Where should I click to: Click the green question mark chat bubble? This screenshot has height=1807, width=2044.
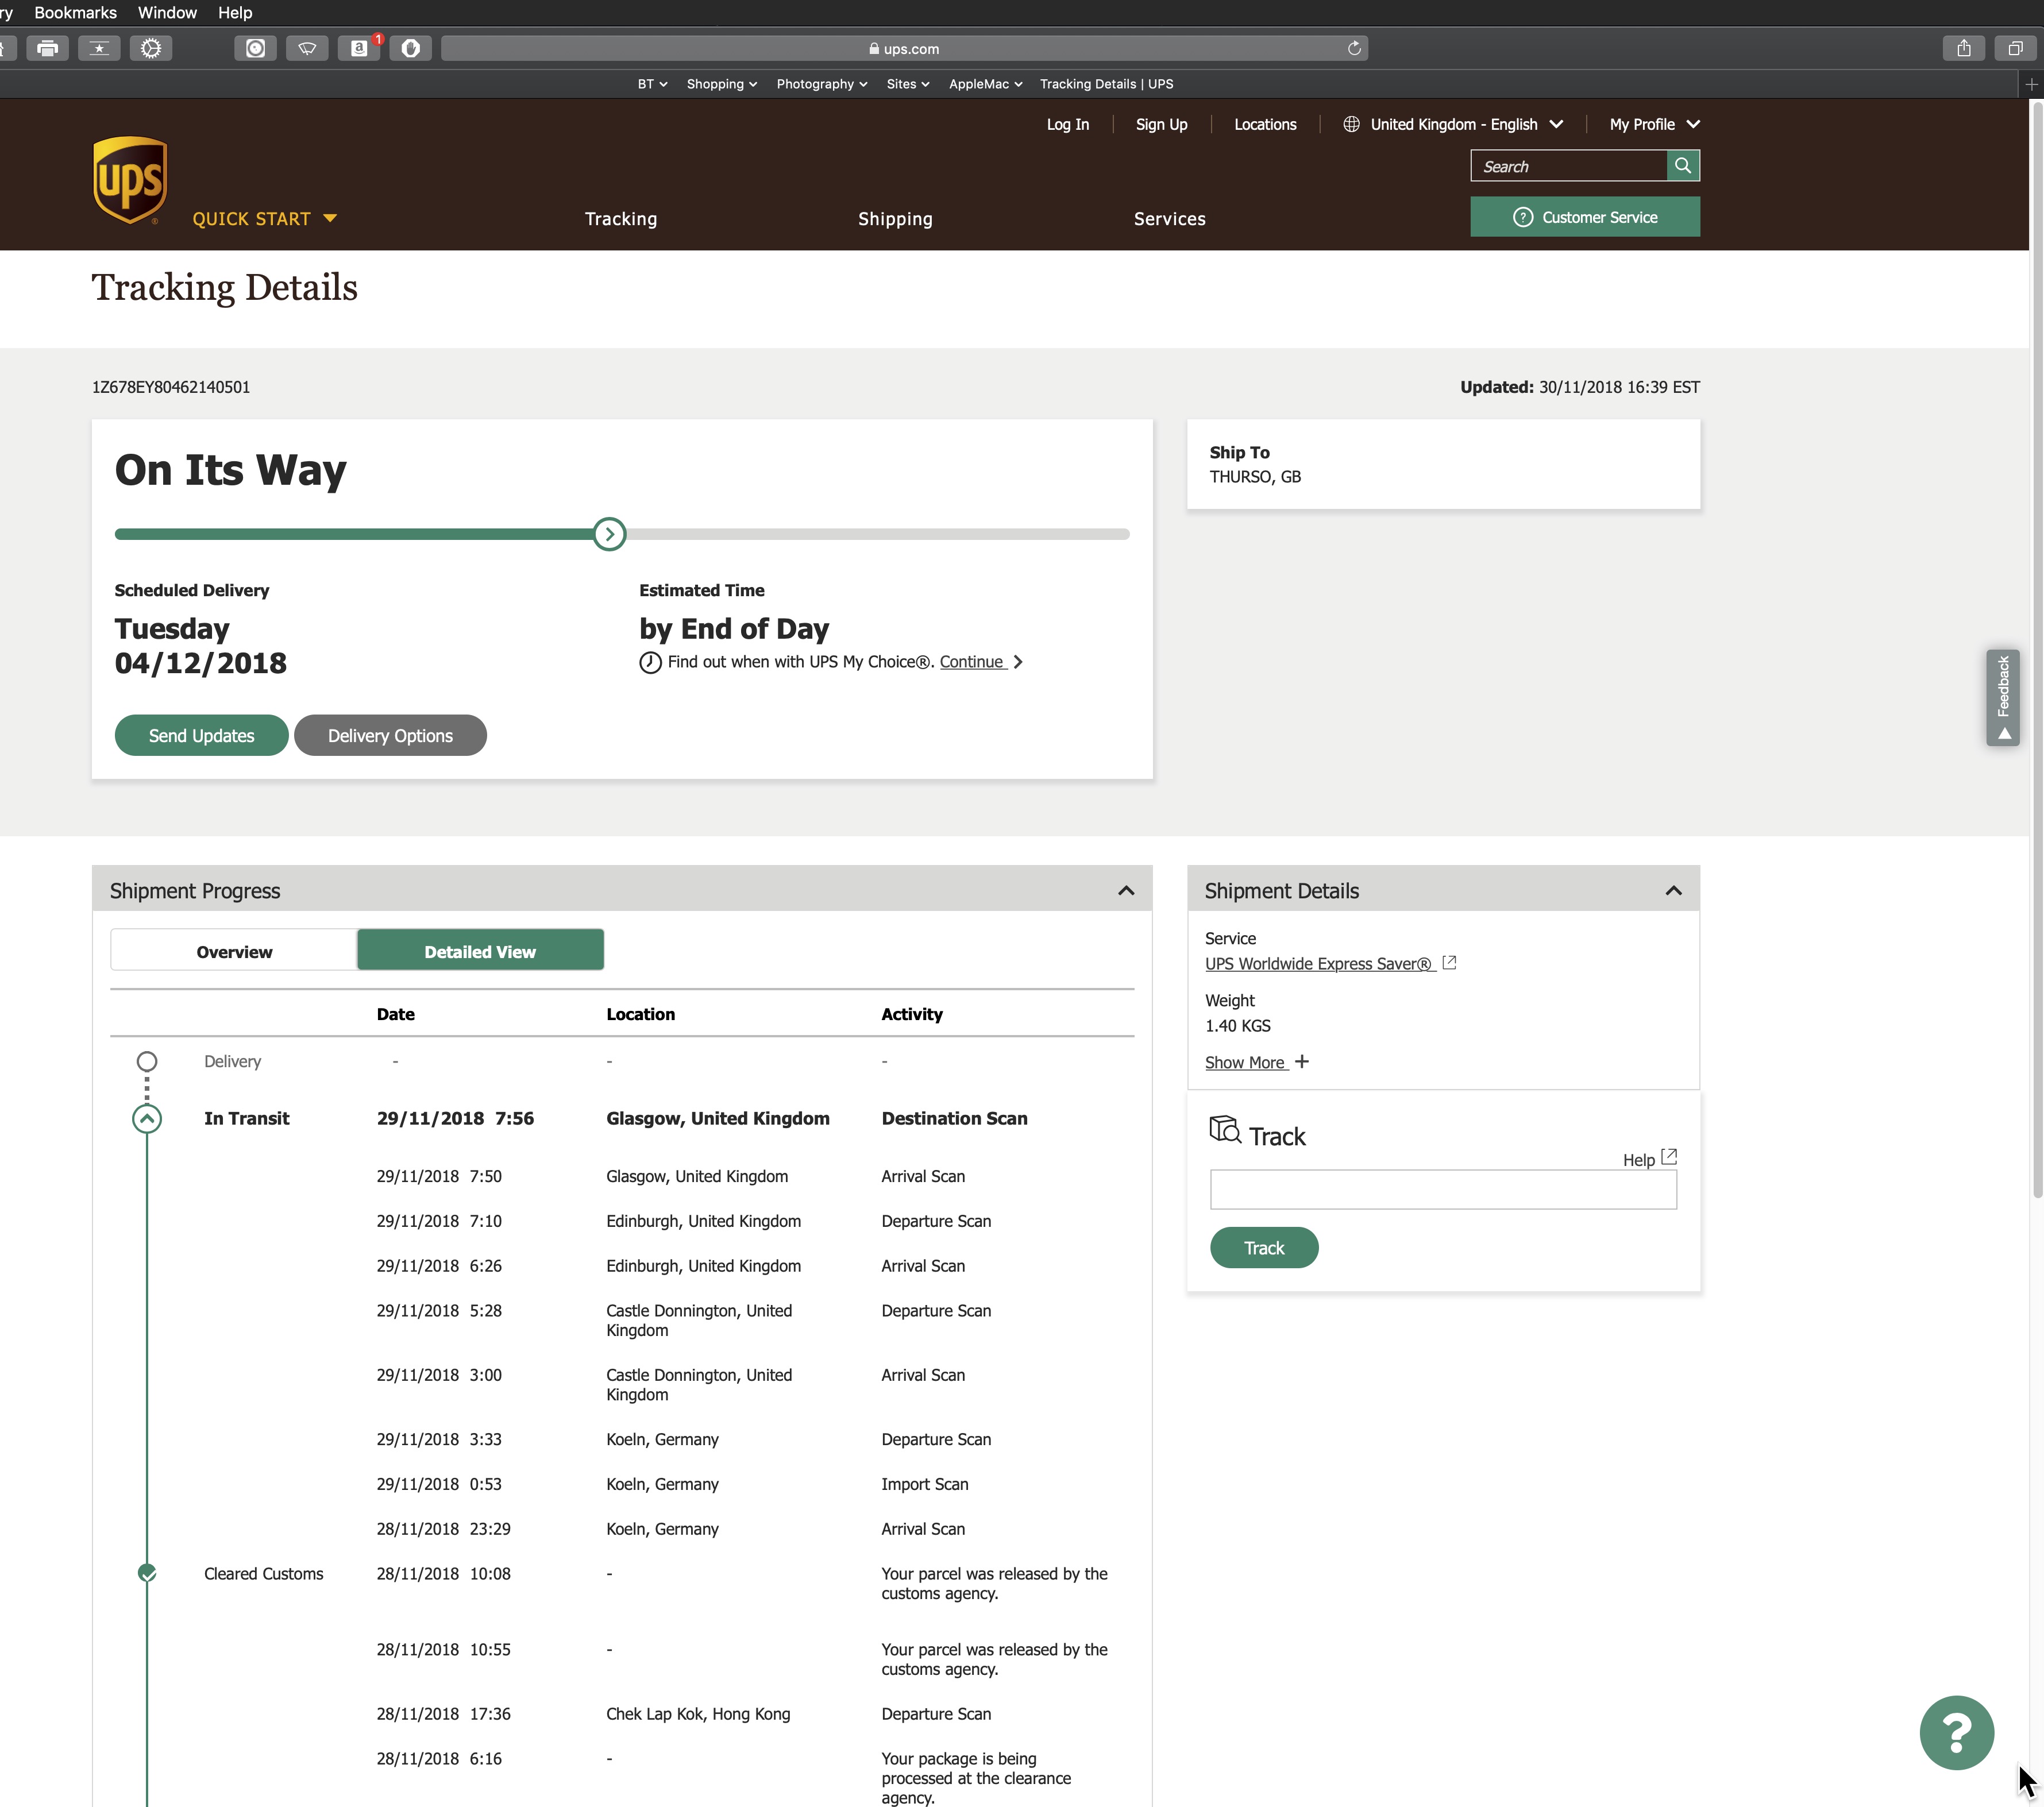1956,1732
